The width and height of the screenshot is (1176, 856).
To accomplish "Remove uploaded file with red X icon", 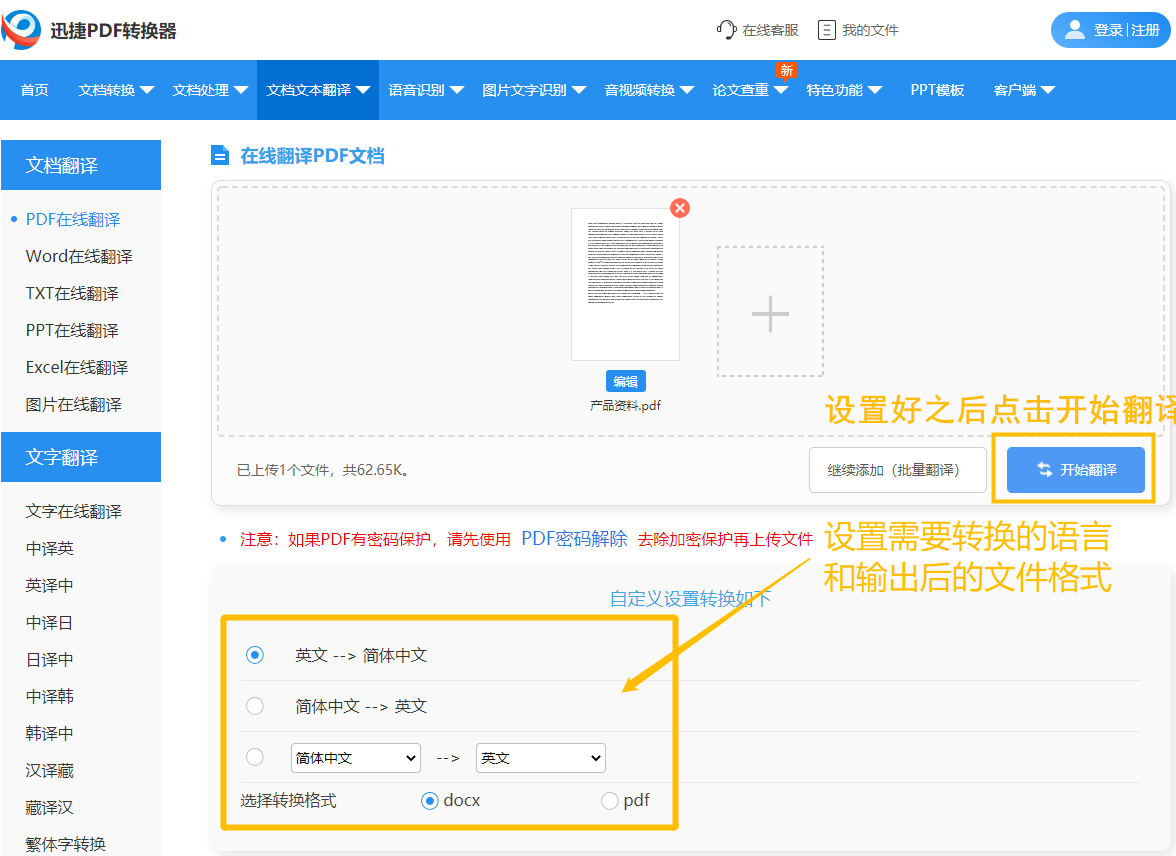I will pyautogui.click(x=680, y=208).
